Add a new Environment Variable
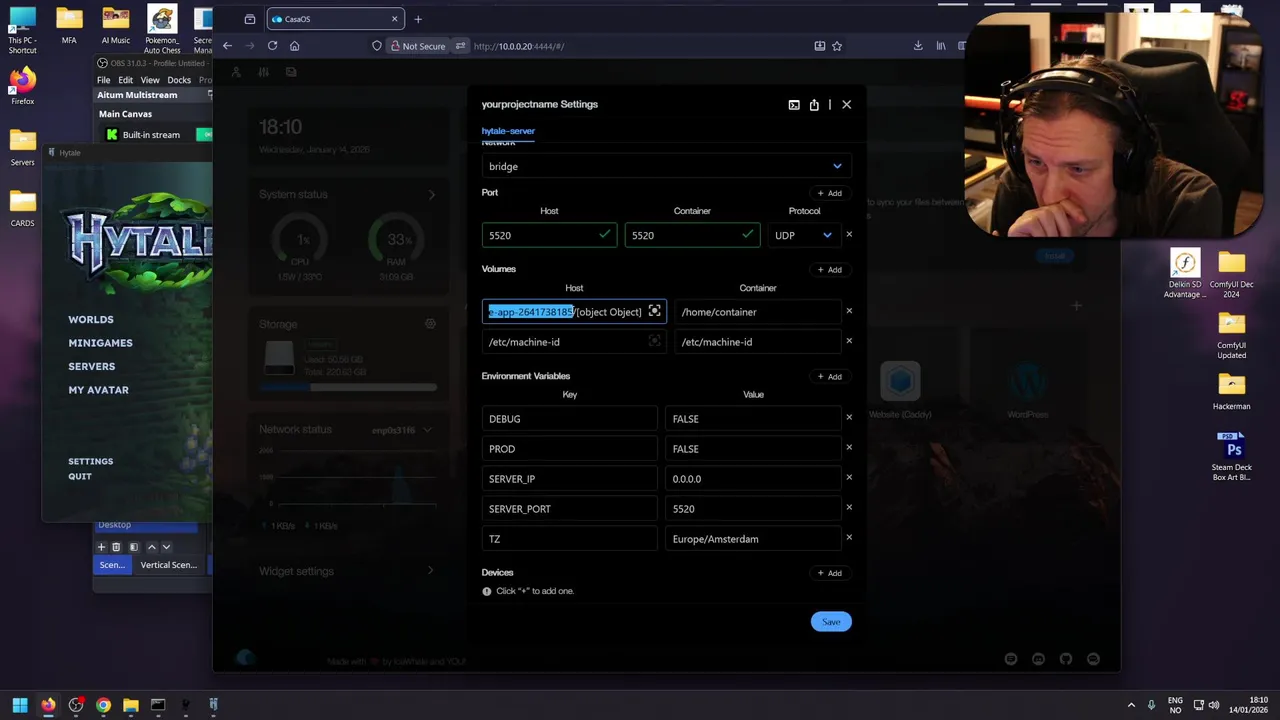The image size is (1280, 720). point(829,377)
